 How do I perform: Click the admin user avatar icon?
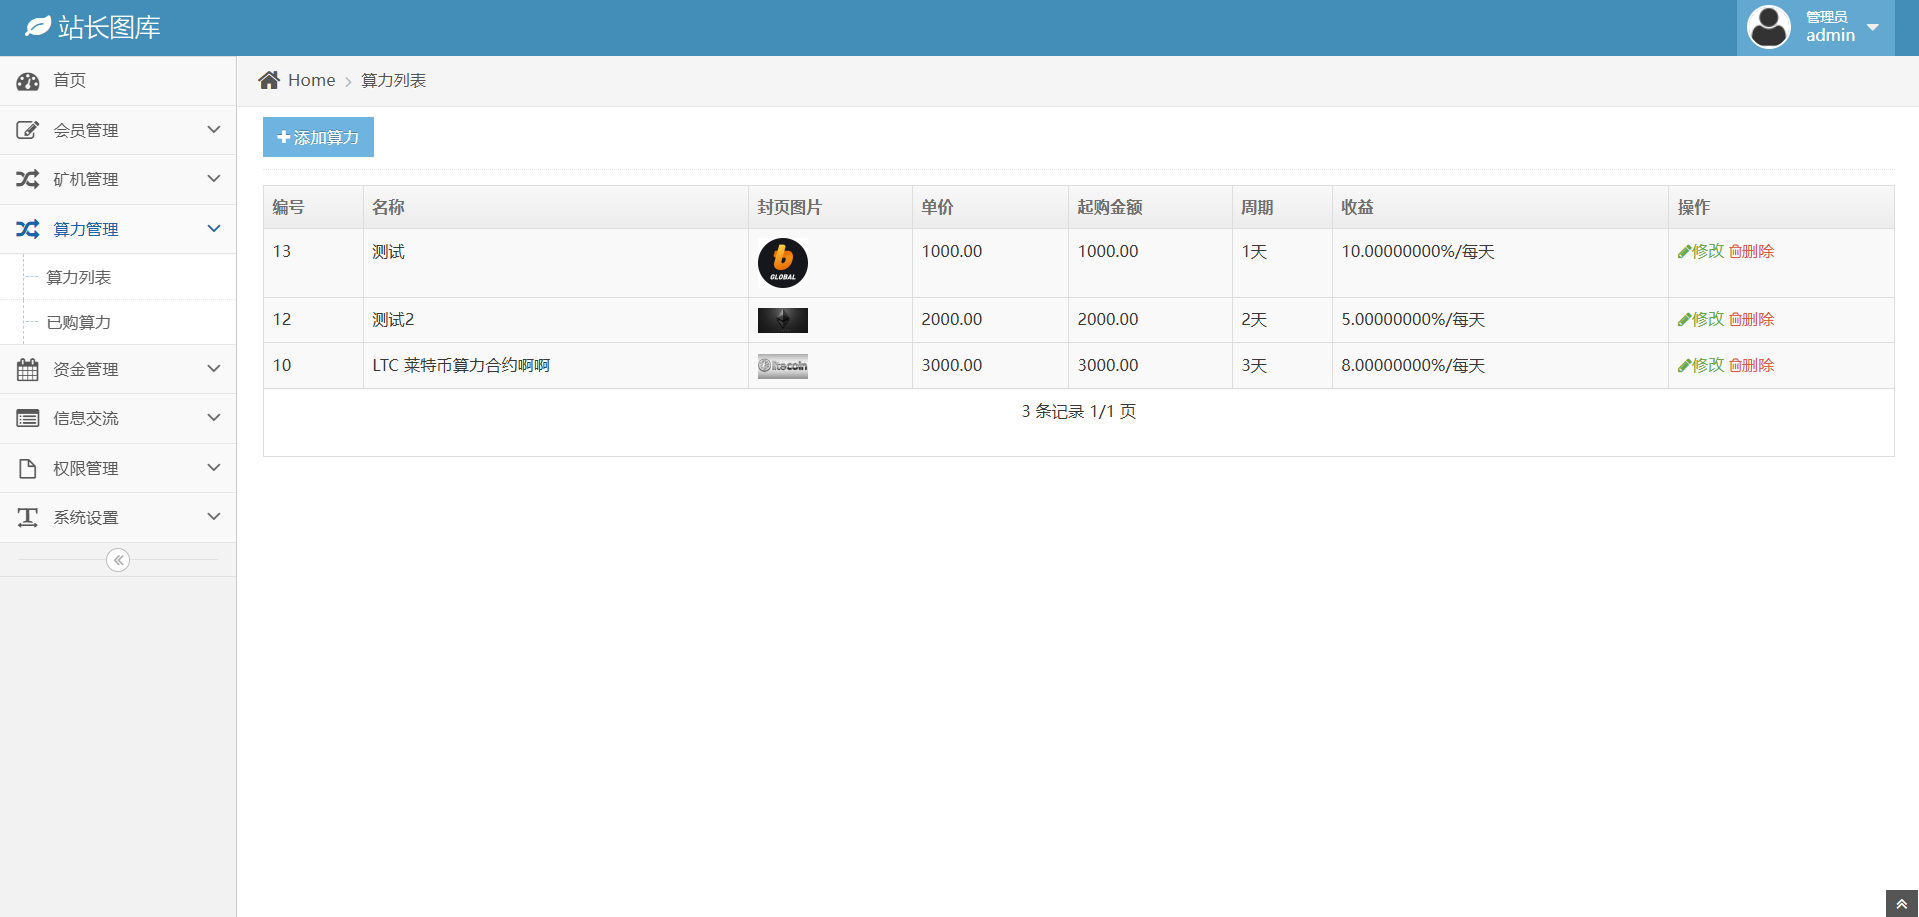1768,27
